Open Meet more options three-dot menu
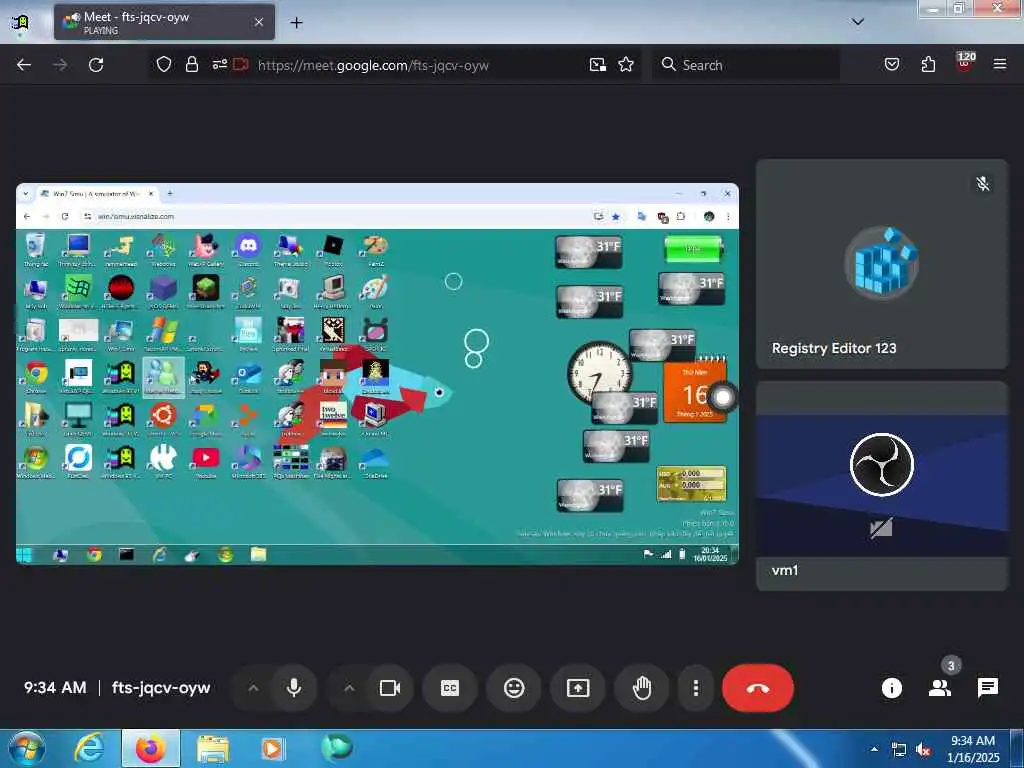 coord(696,688)
